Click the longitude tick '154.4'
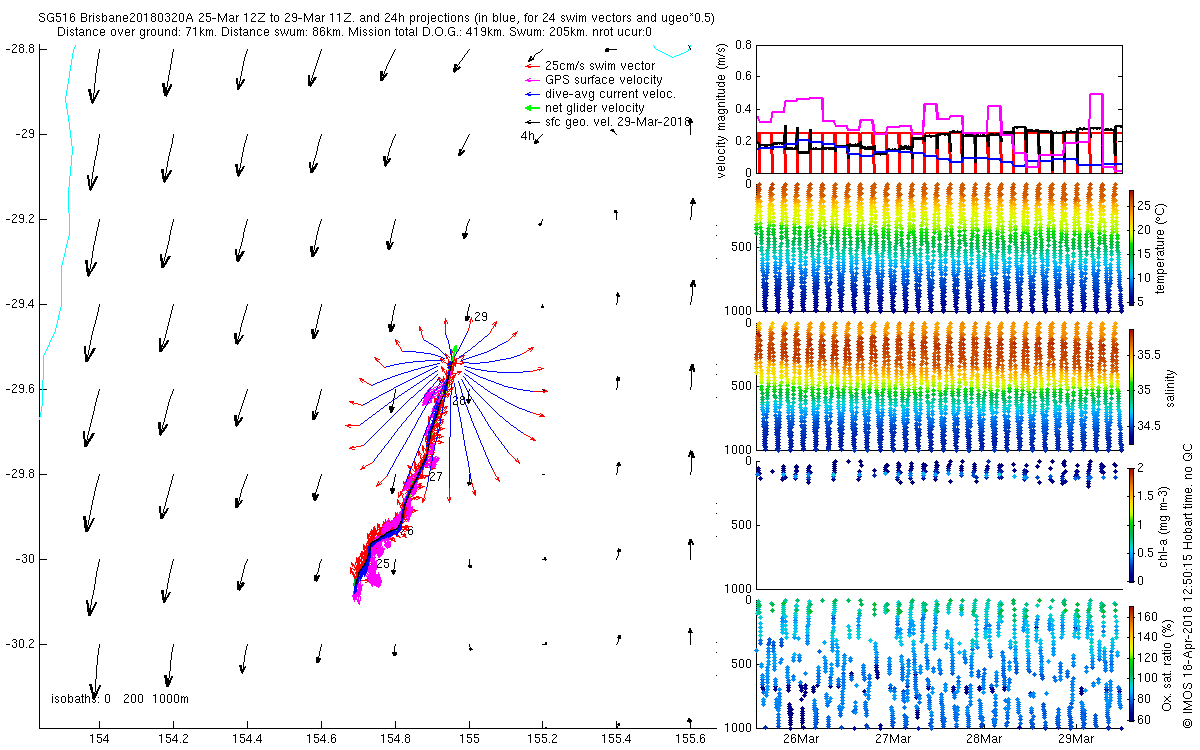Screen dimensions: 1200x750 pos(247,738)
